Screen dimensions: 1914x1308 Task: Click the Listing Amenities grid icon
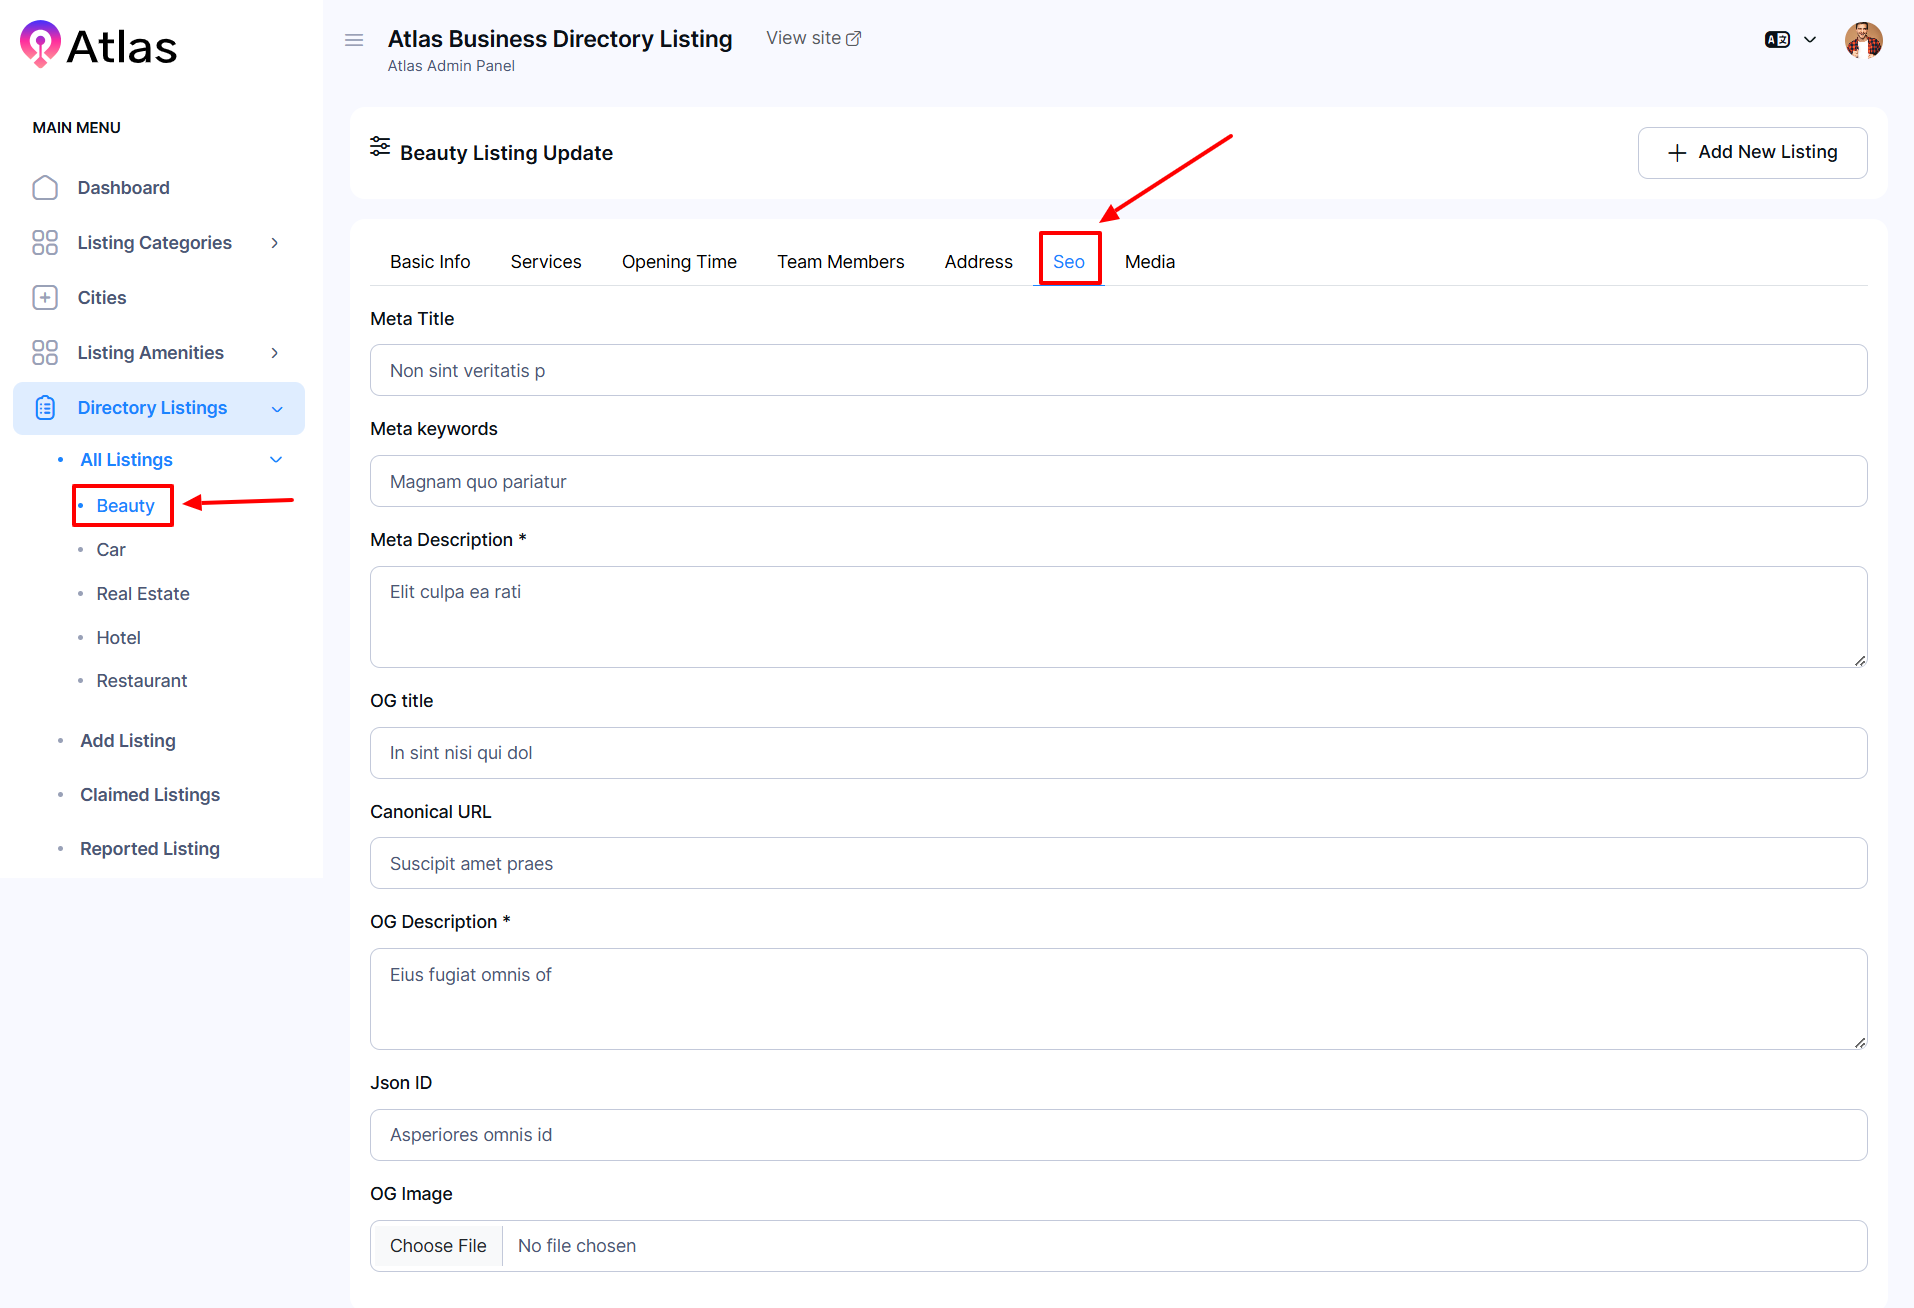(45, 353)
